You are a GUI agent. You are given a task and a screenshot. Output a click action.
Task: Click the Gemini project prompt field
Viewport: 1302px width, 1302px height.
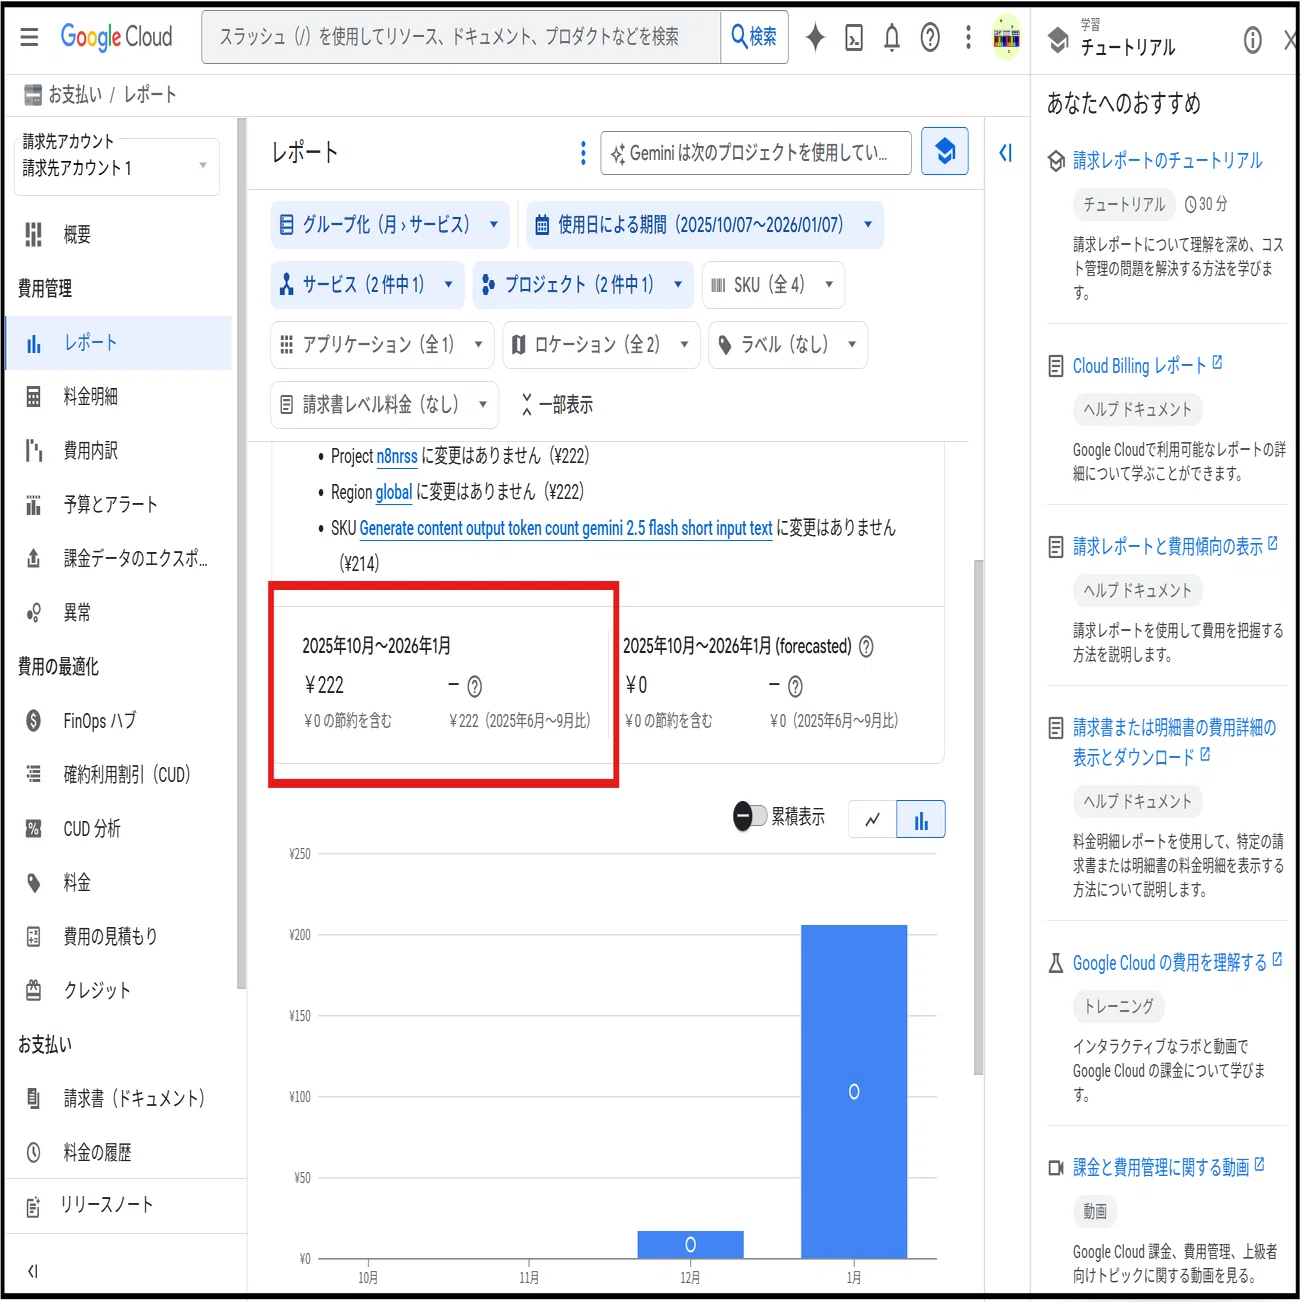(756, 153)
